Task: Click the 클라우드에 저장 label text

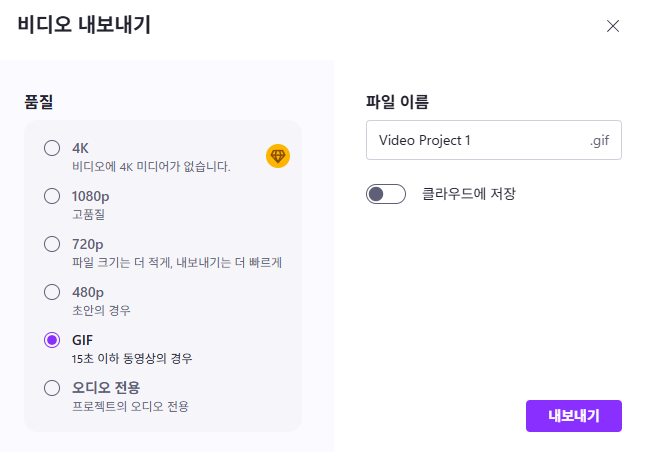Action: click(469, 194)
